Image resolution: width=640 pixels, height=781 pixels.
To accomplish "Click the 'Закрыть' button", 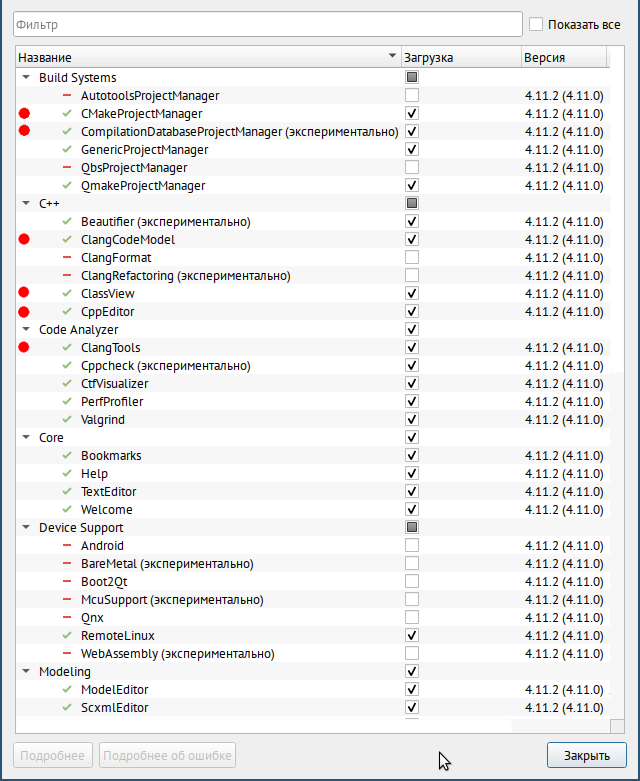I will click(587, 756).
